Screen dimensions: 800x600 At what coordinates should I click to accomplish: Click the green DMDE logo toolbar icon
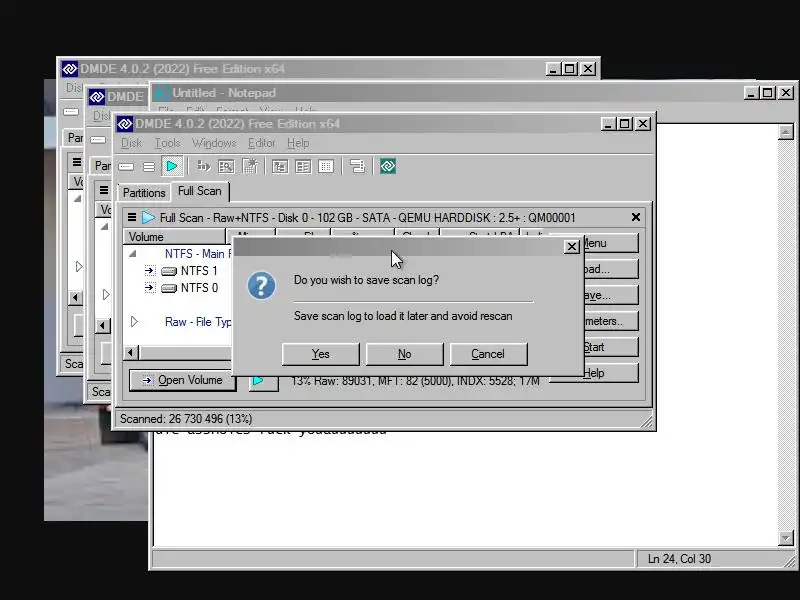pyautogui.click(x=388, y=166)
